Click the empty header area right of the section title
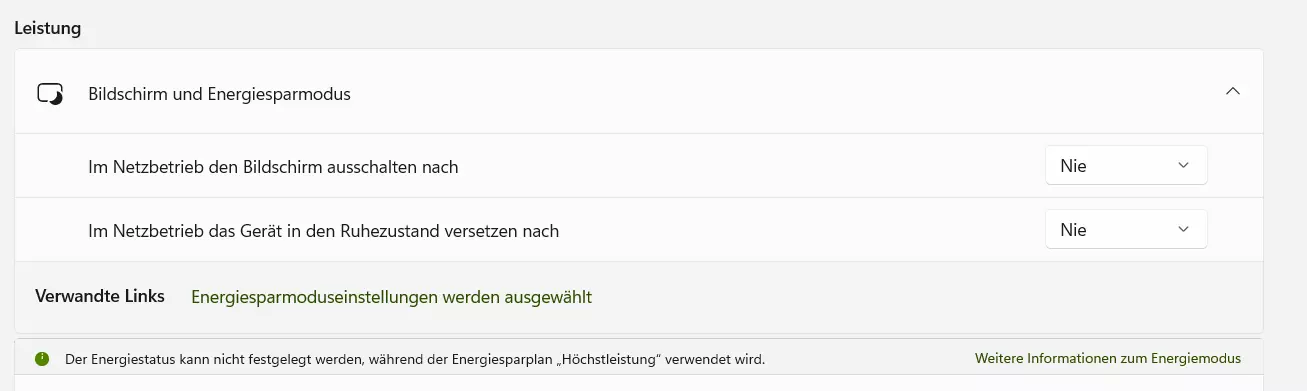Screen dimensions: 1307x391 coord(780,92)
